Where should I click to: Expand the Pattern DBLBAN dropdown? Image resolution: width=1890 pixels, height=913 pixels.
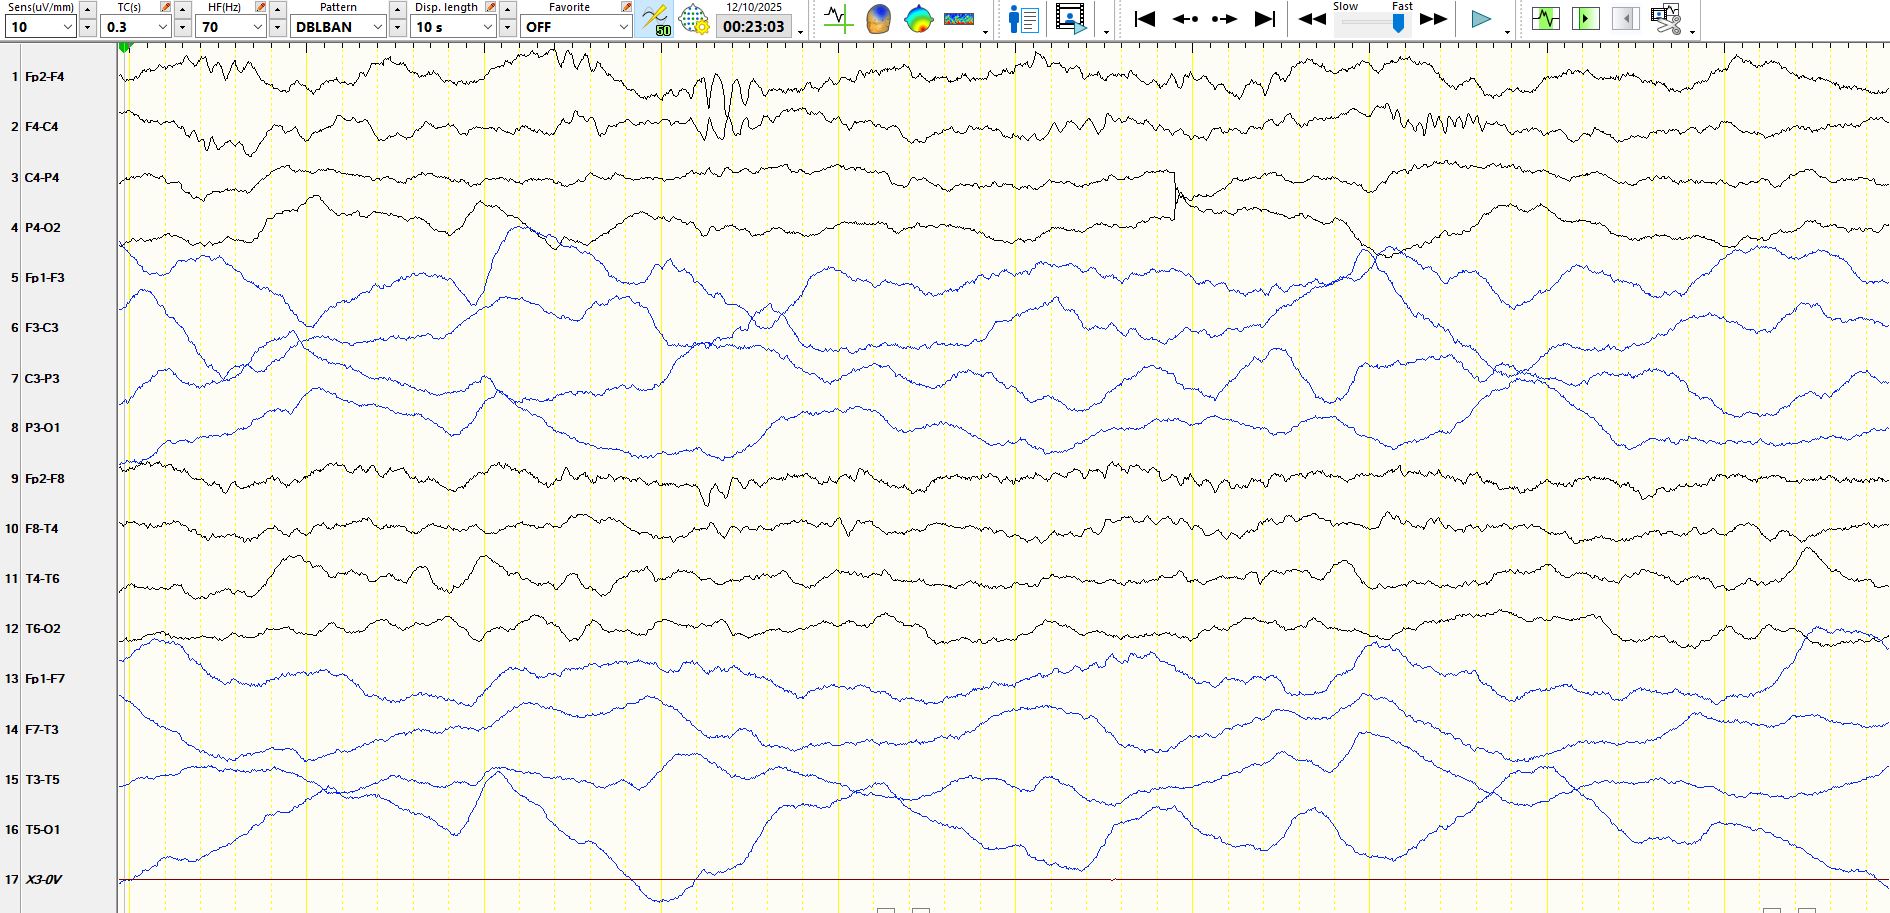coord(377,27)
